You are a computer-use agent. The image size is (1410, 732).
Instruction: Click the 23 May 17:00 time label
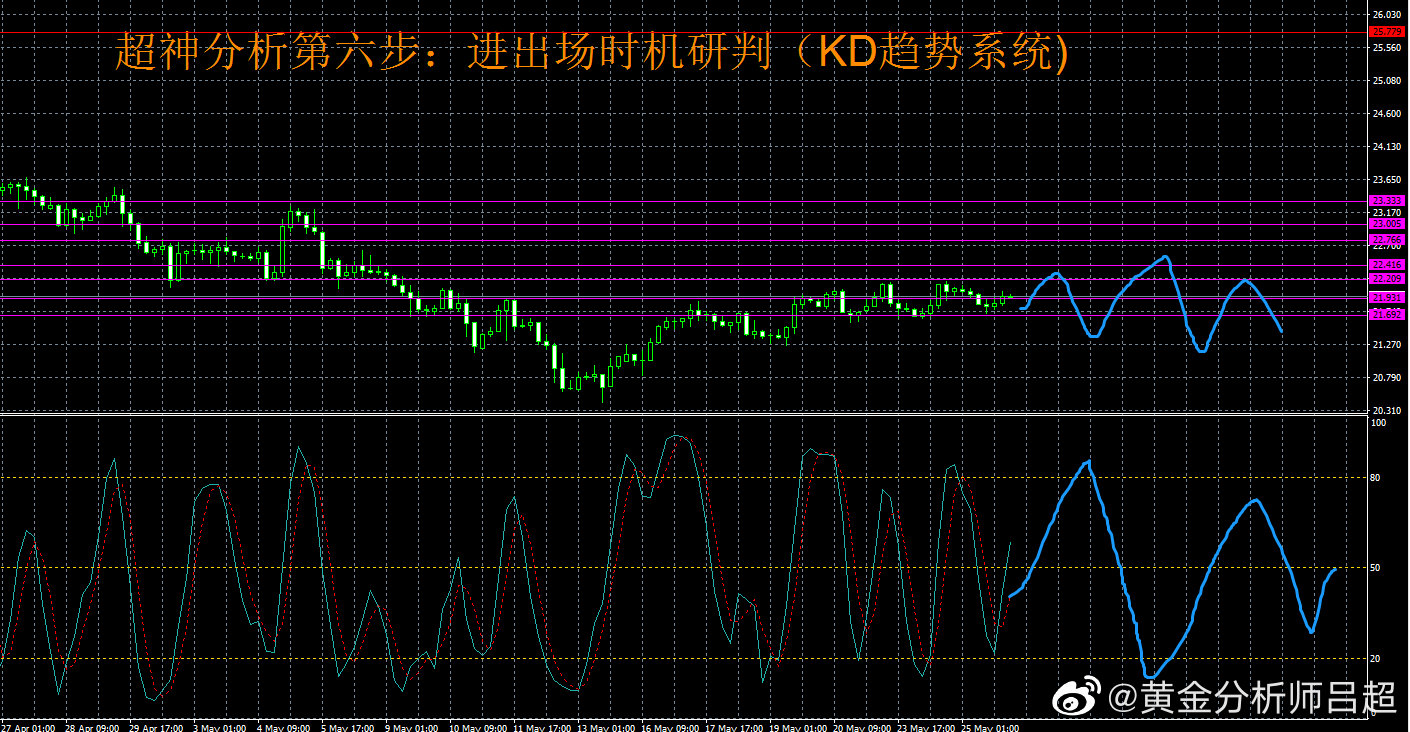925,727
